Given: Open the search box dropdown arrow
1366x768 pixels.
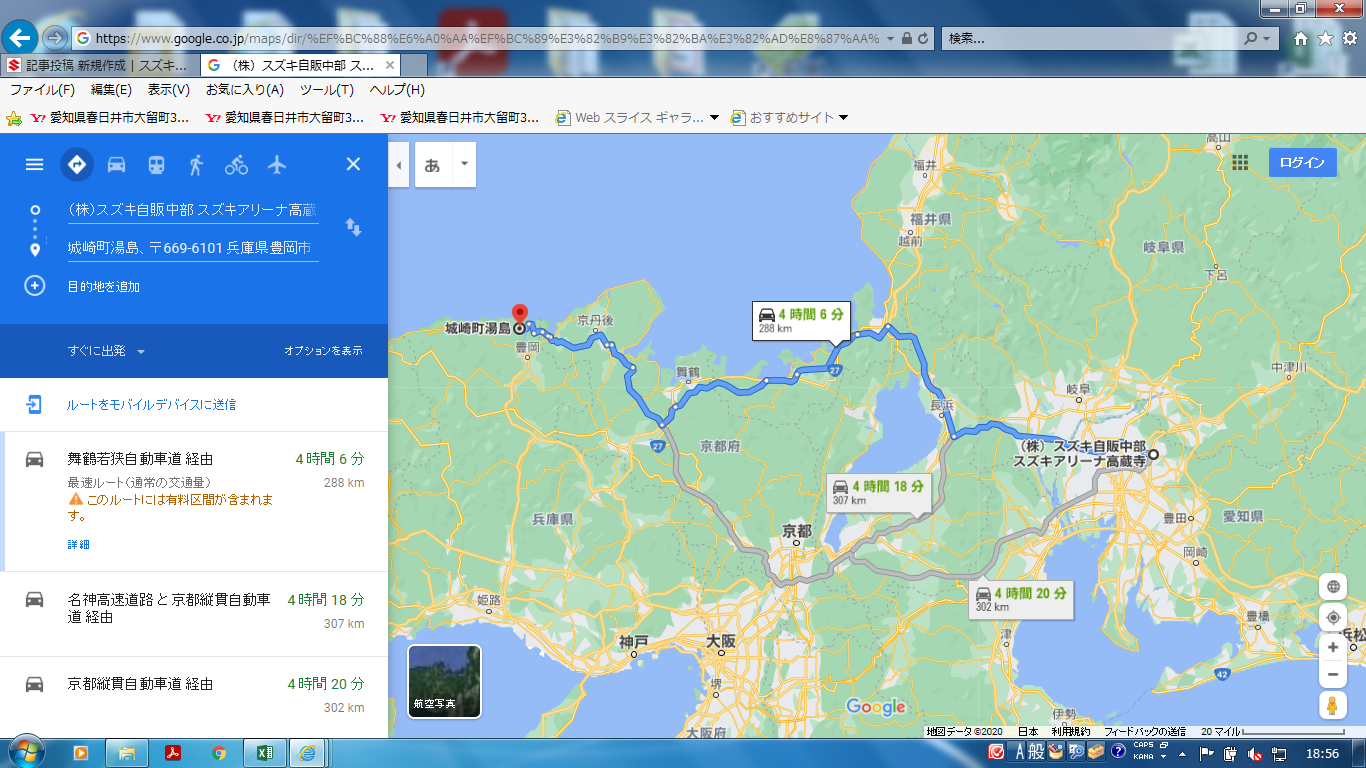Looking at the screenshot, I should pyautogui.click(x=1268, y=38).
